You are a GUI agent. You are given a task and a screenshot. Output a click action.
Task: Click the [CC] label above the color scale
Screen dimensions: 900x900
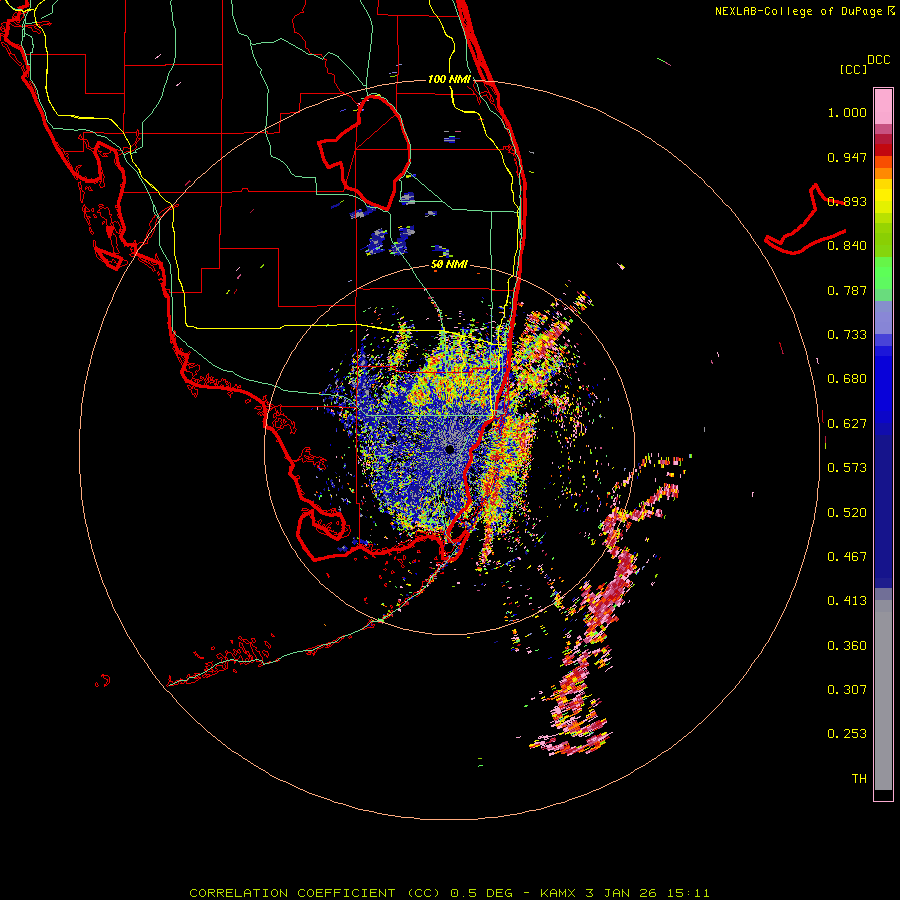pyautogui.click(x=853, y=69)
